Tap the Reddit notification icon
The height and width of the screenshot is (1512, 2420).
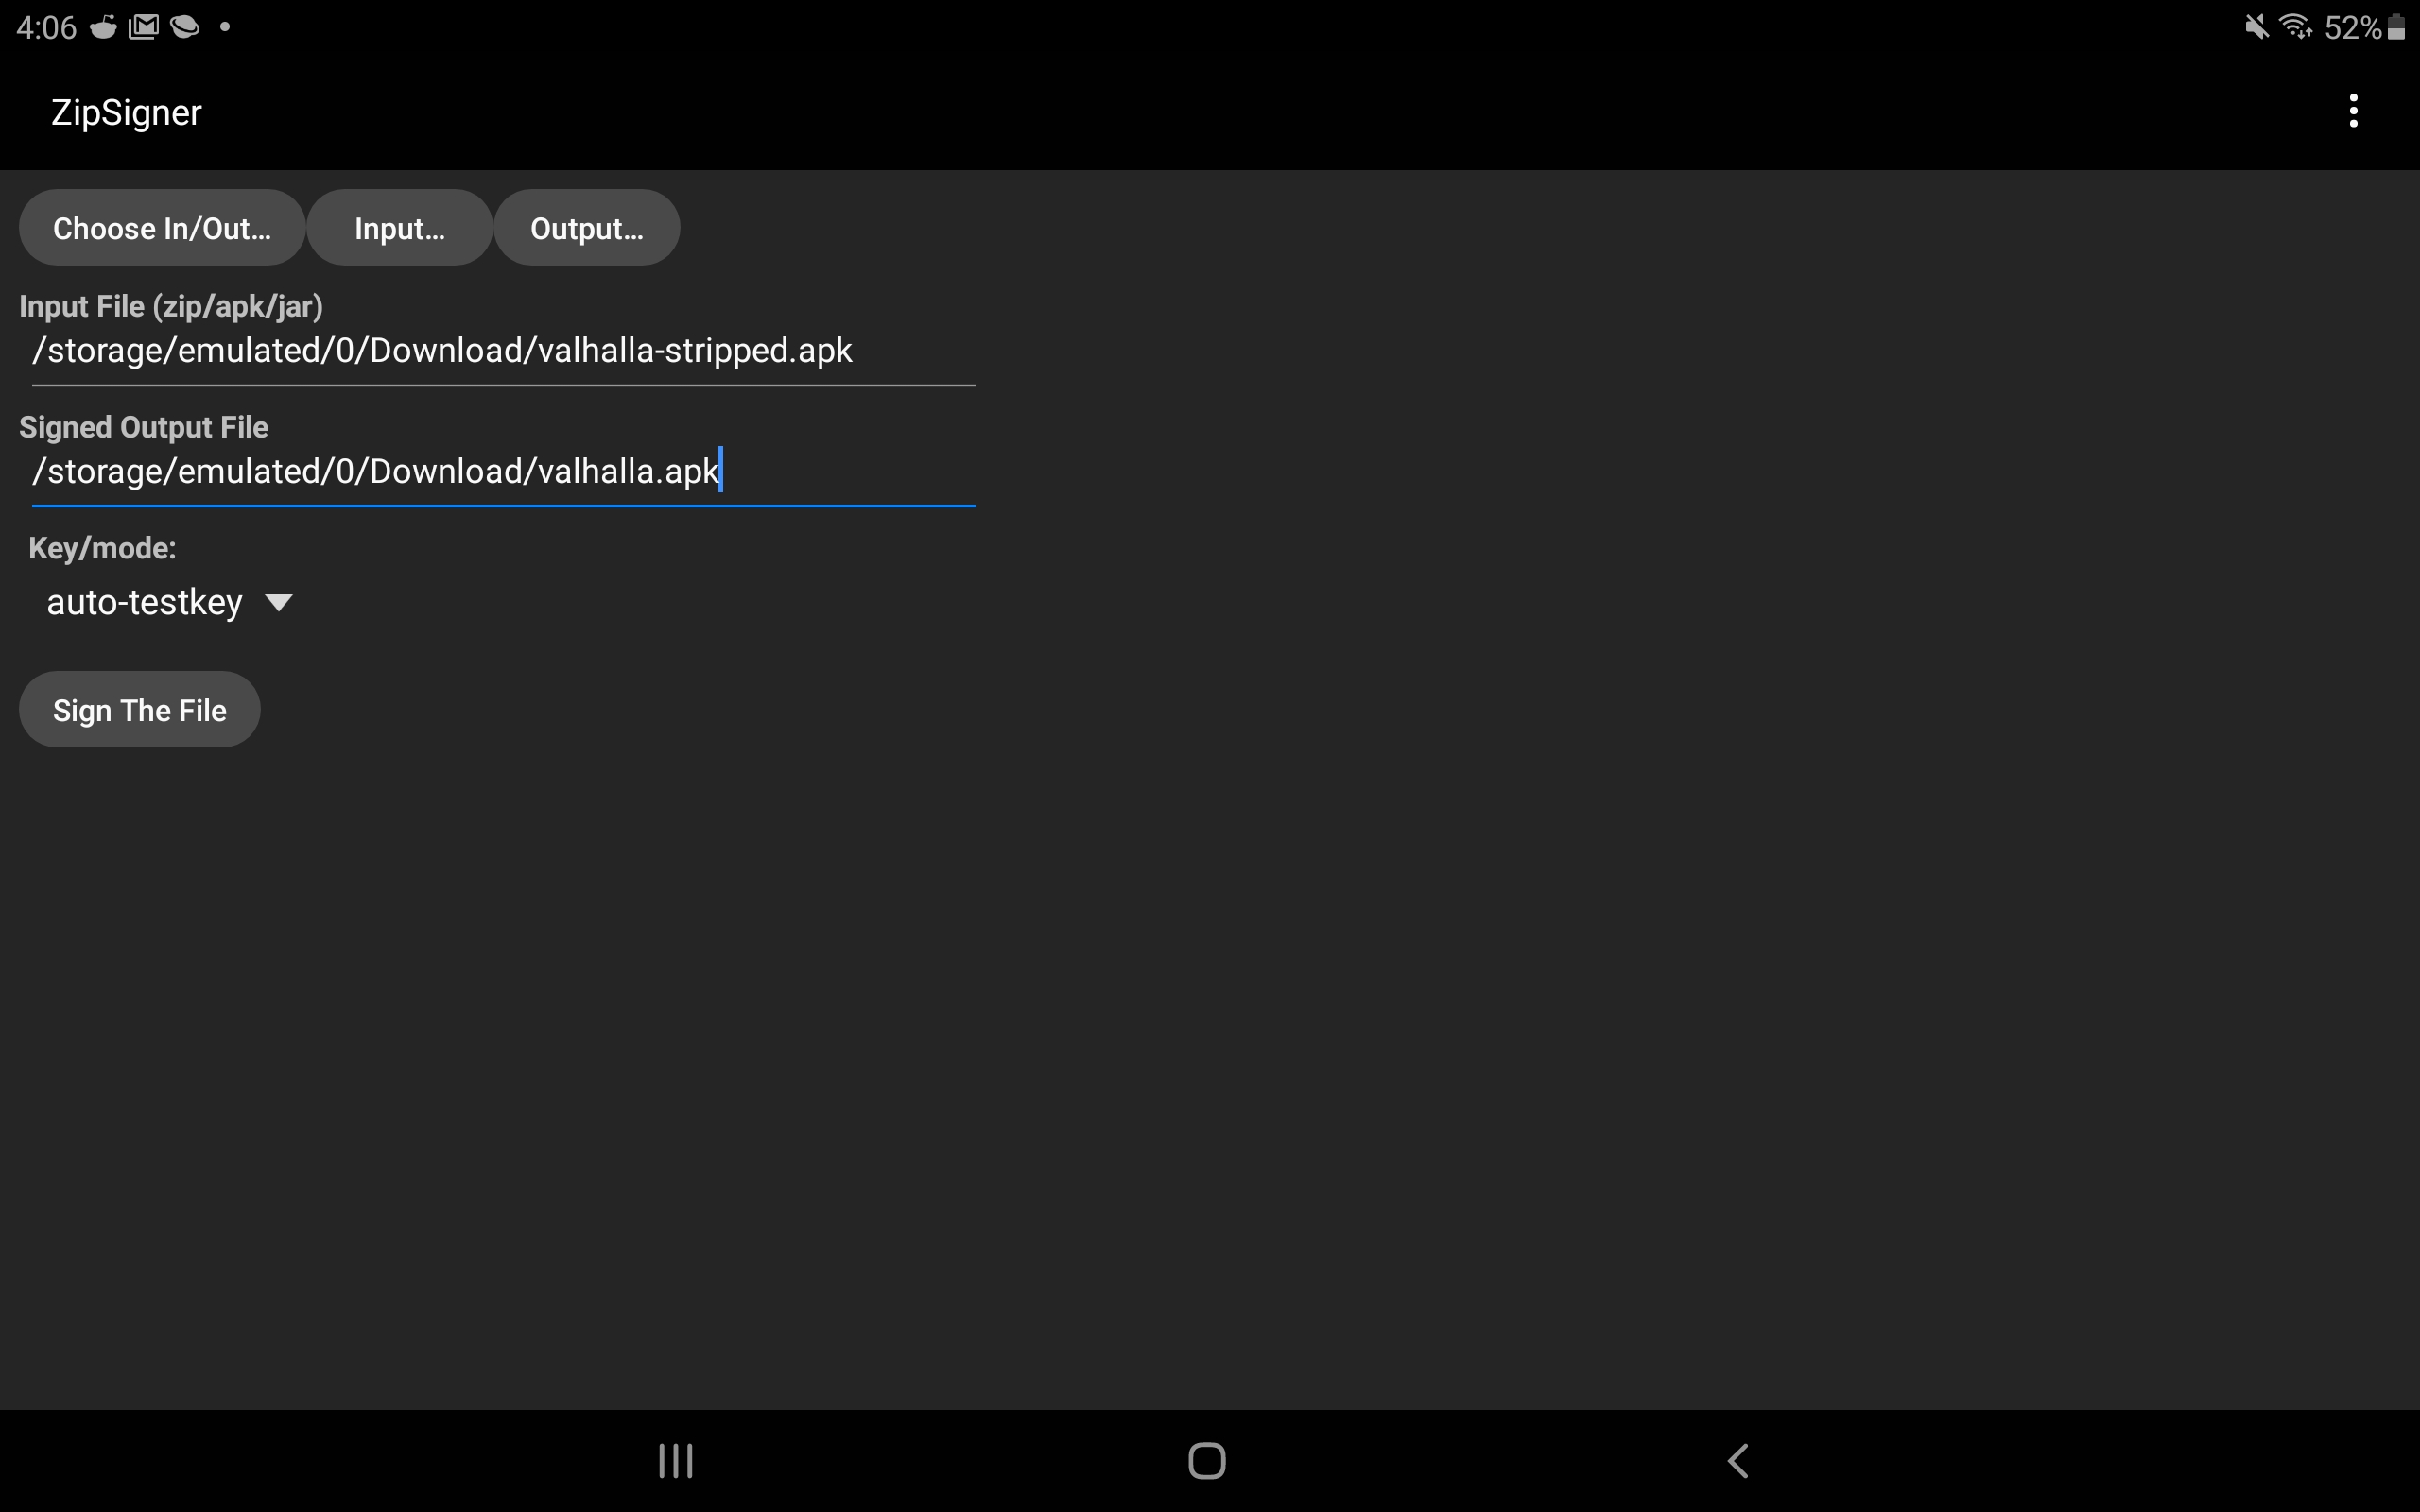pos(103,27)
